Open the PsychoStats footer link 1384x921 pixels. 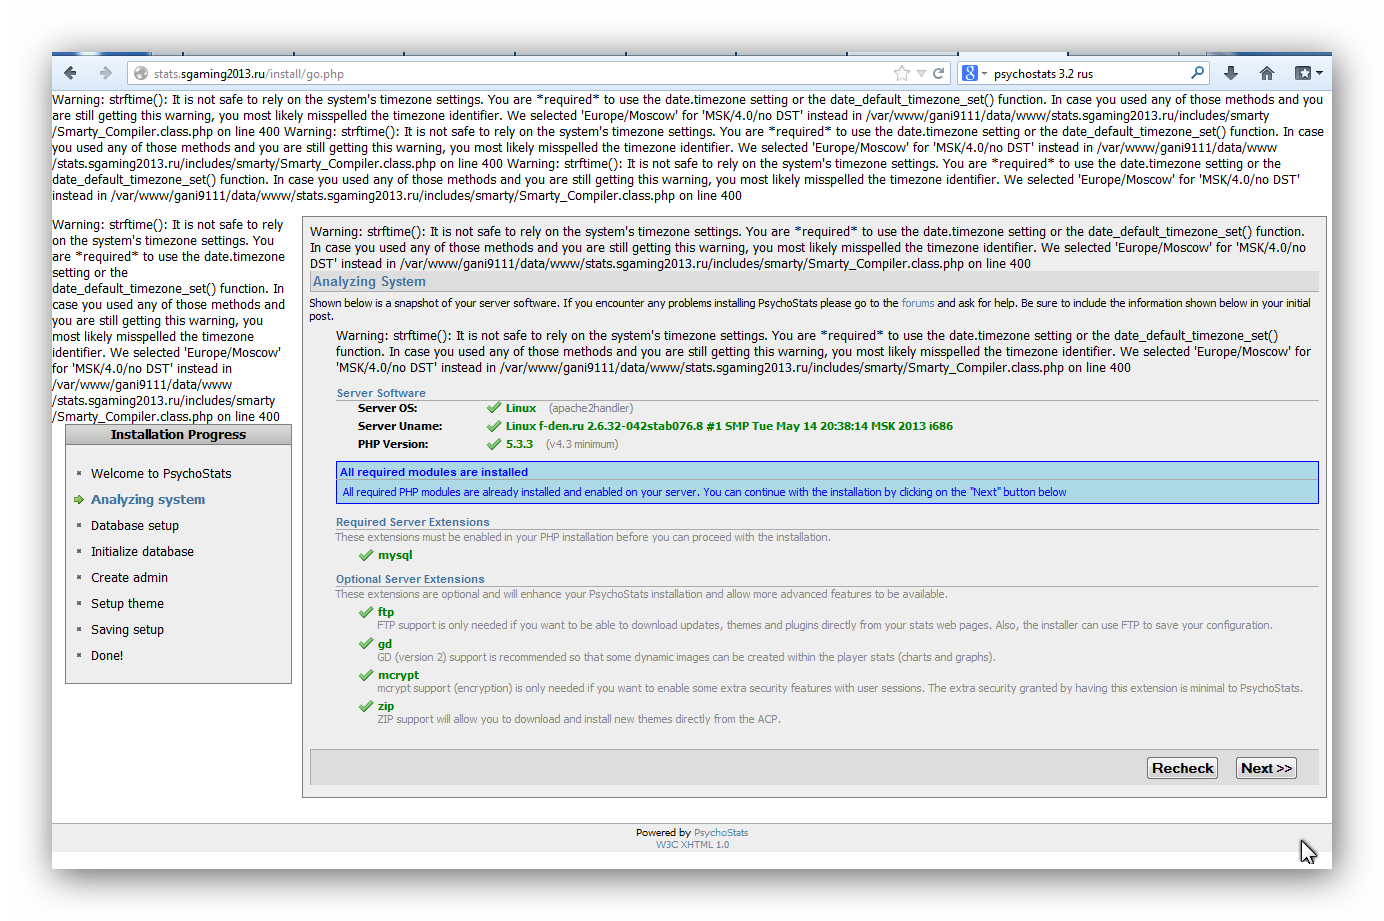tap(721, 833)
